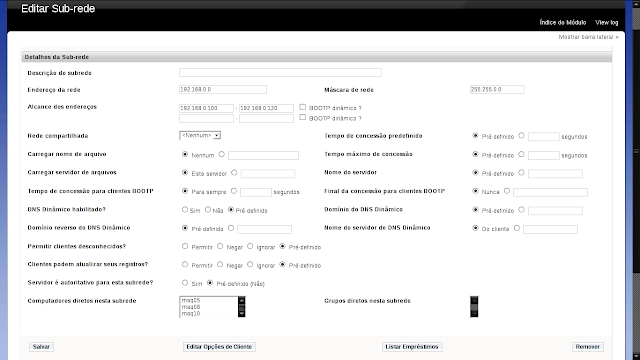Image resolution: width=640 pixels, height=360 pixels.
Task: Select Permitir for clientes atualizar registros
Action: coord(185,264)
